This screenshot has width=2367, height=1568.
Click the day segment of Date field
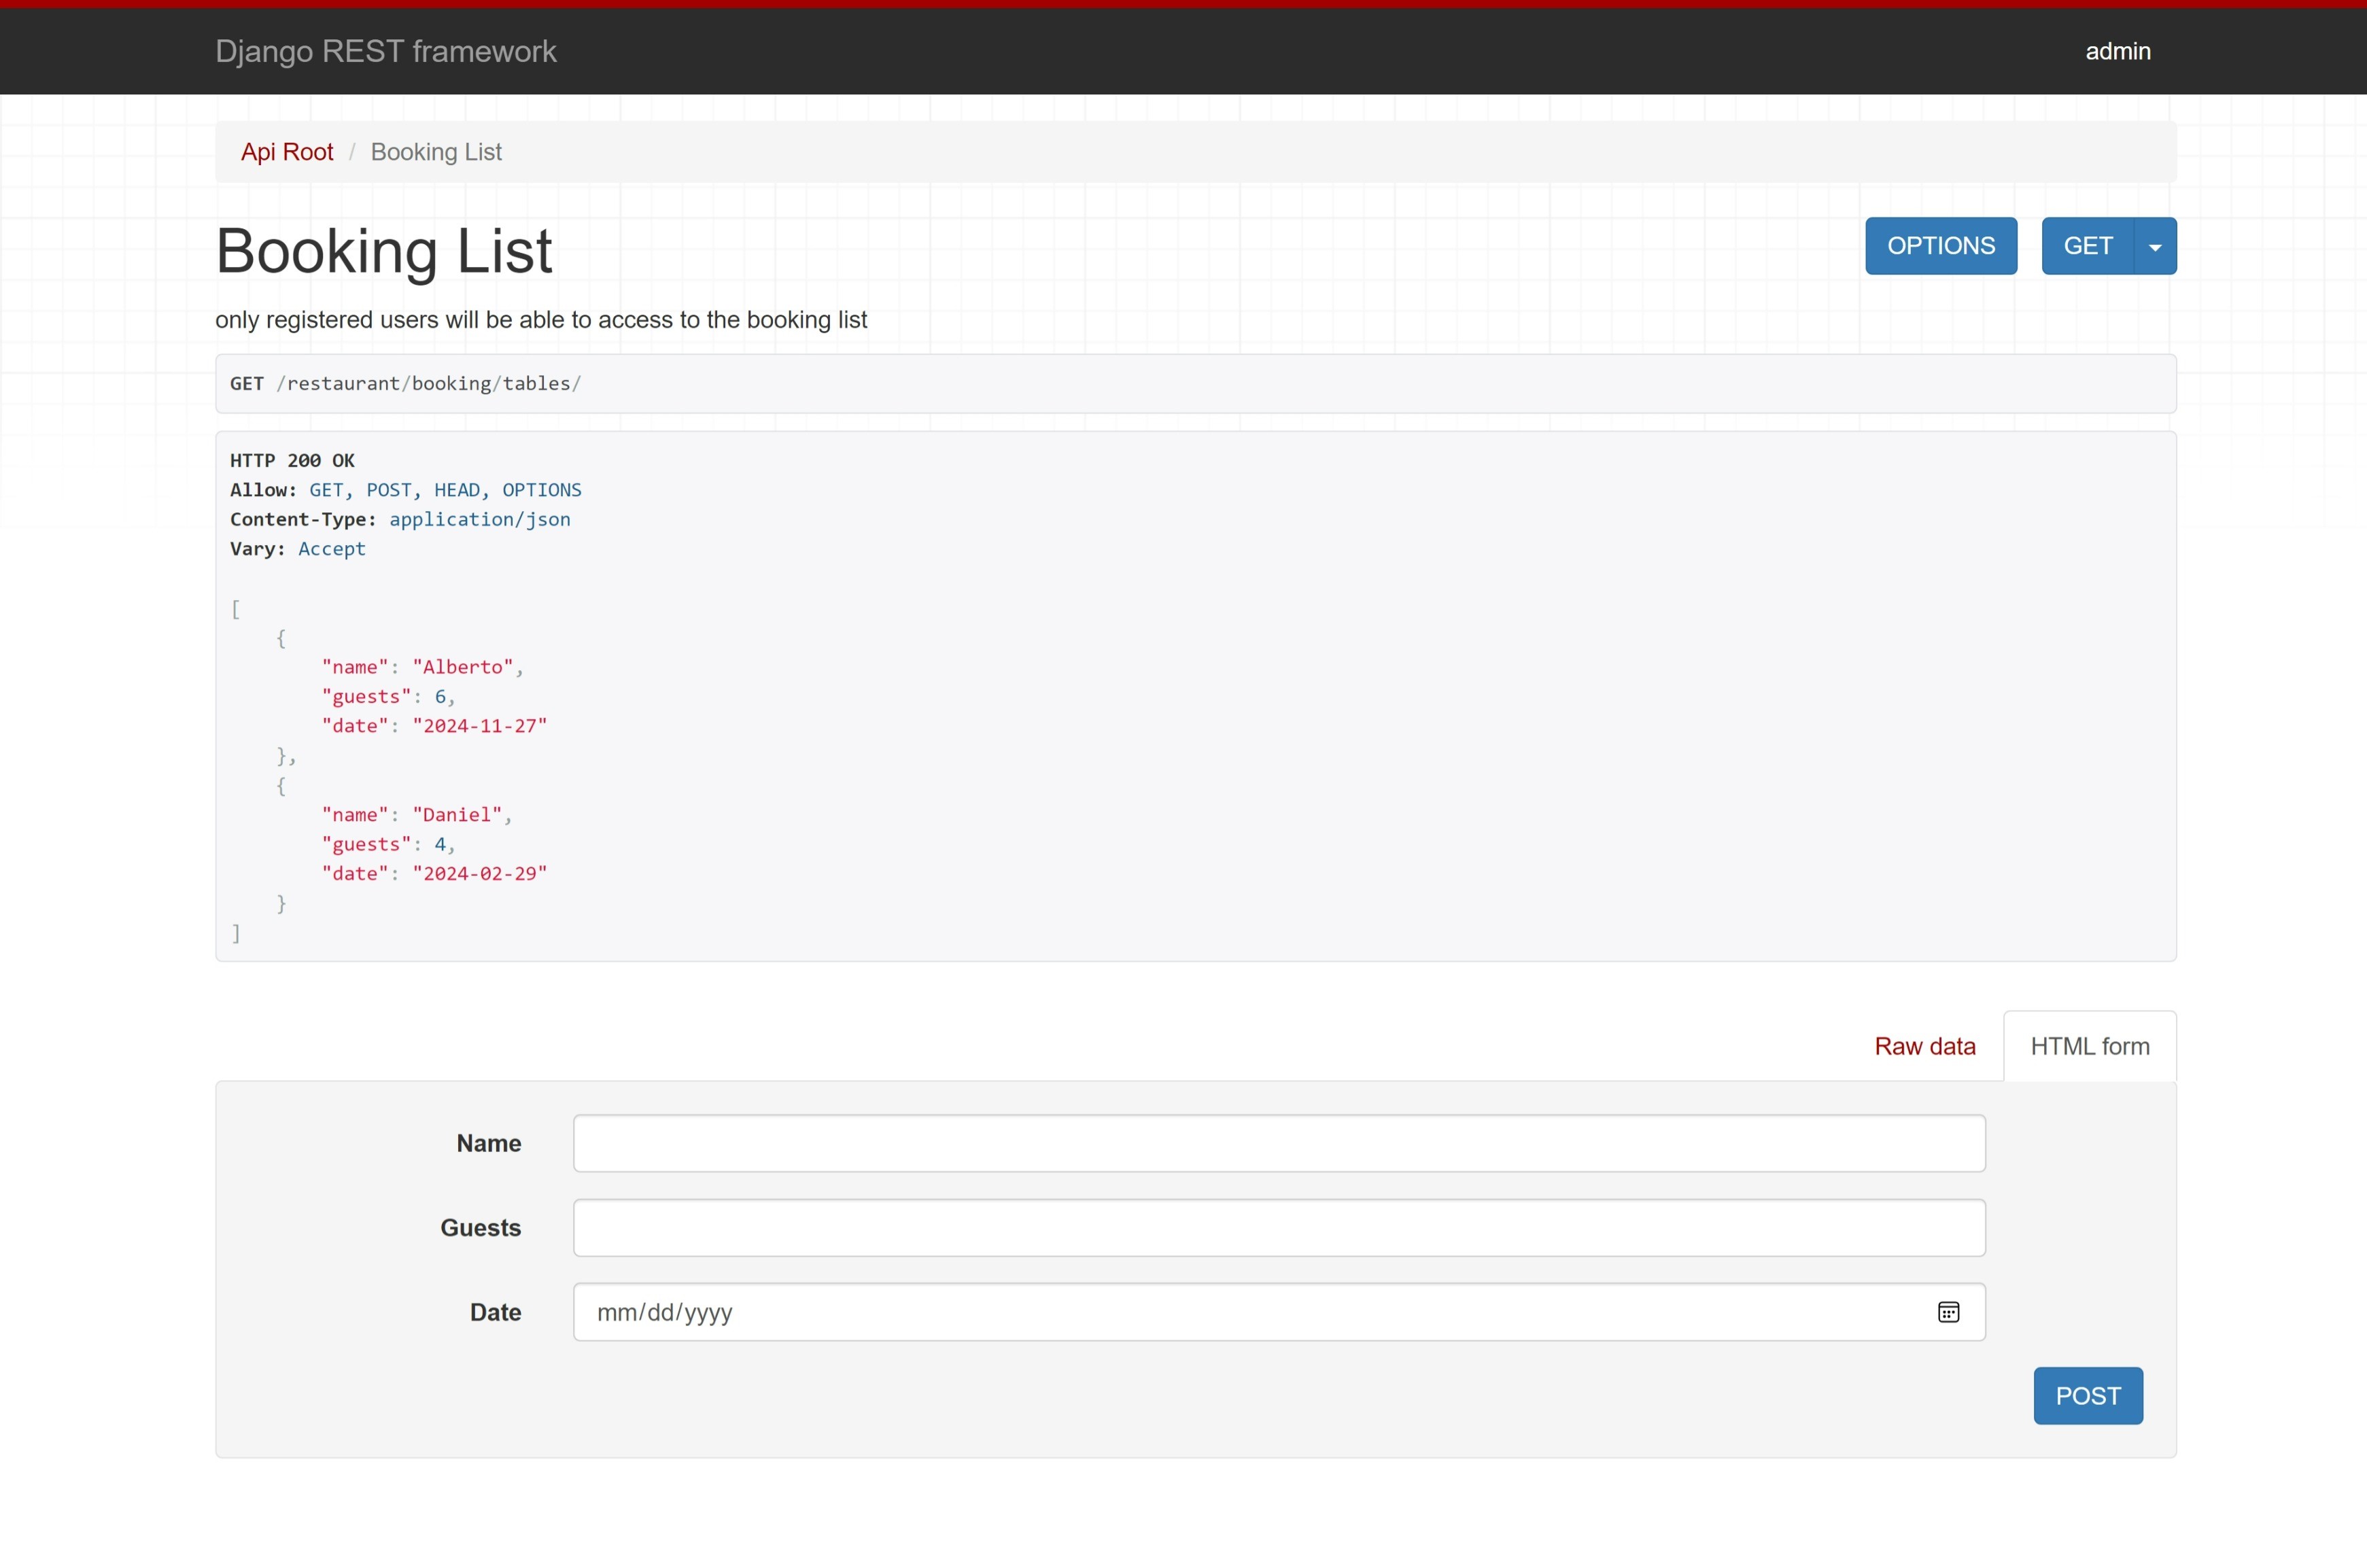pyautogui.click(x=660, y=1312)
